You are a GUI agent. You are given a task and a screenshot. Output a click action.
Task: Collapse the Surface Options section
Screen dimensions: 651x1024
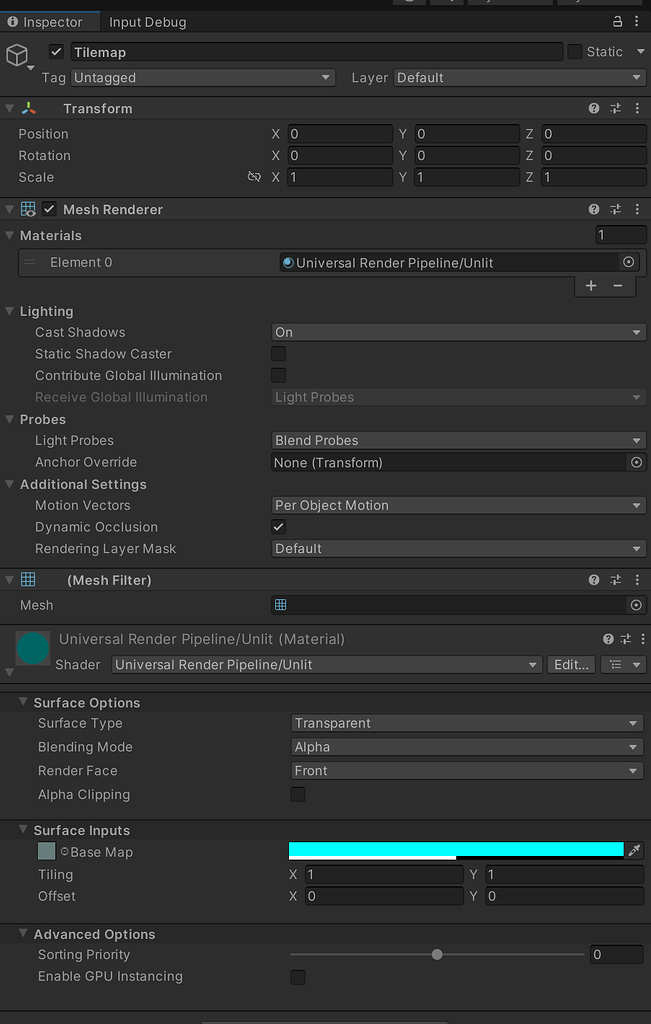[24, 703]
